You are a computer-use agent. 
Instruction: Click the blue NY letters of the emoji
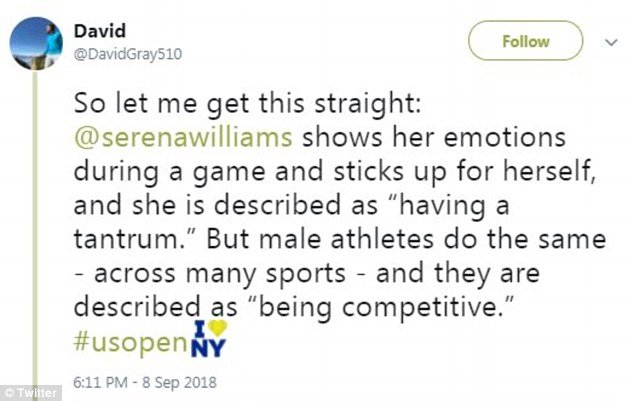[210, 346]
